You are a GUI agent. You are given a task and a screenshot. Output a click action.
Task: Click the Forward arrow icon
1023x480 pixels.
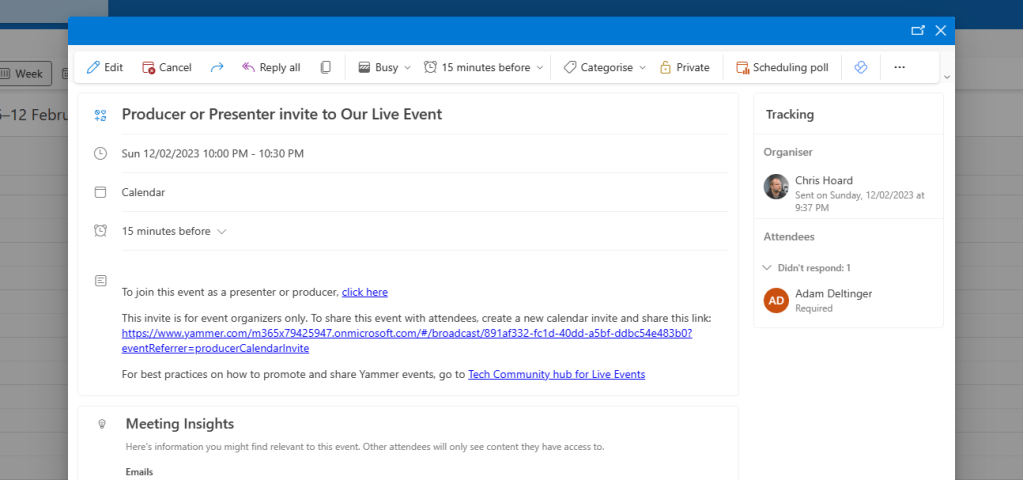pyautogui.click(x=216, y=68)
